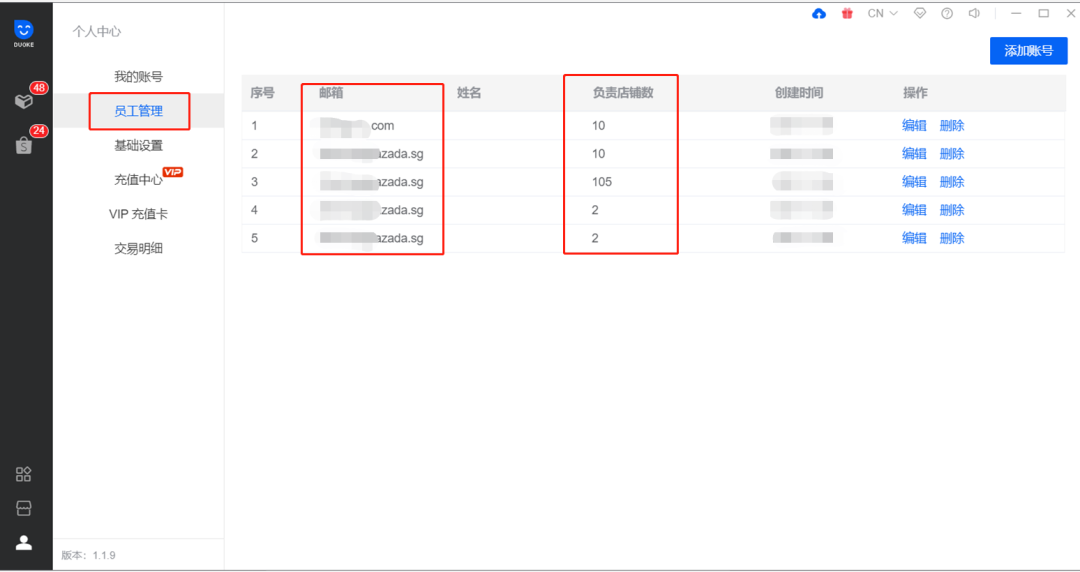Click the 添加账号 button
The width and height of the screenshot is (1080, 572).
click(x=1028, y=51)
